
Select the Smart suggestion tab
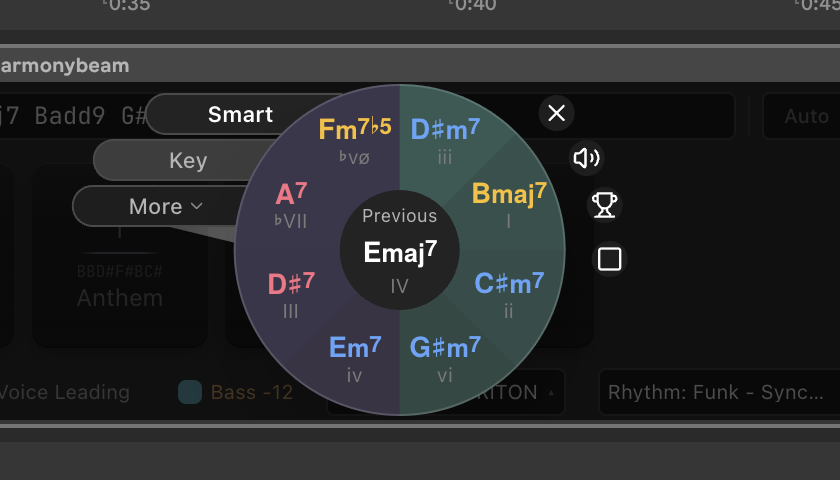tap(241, 114)
